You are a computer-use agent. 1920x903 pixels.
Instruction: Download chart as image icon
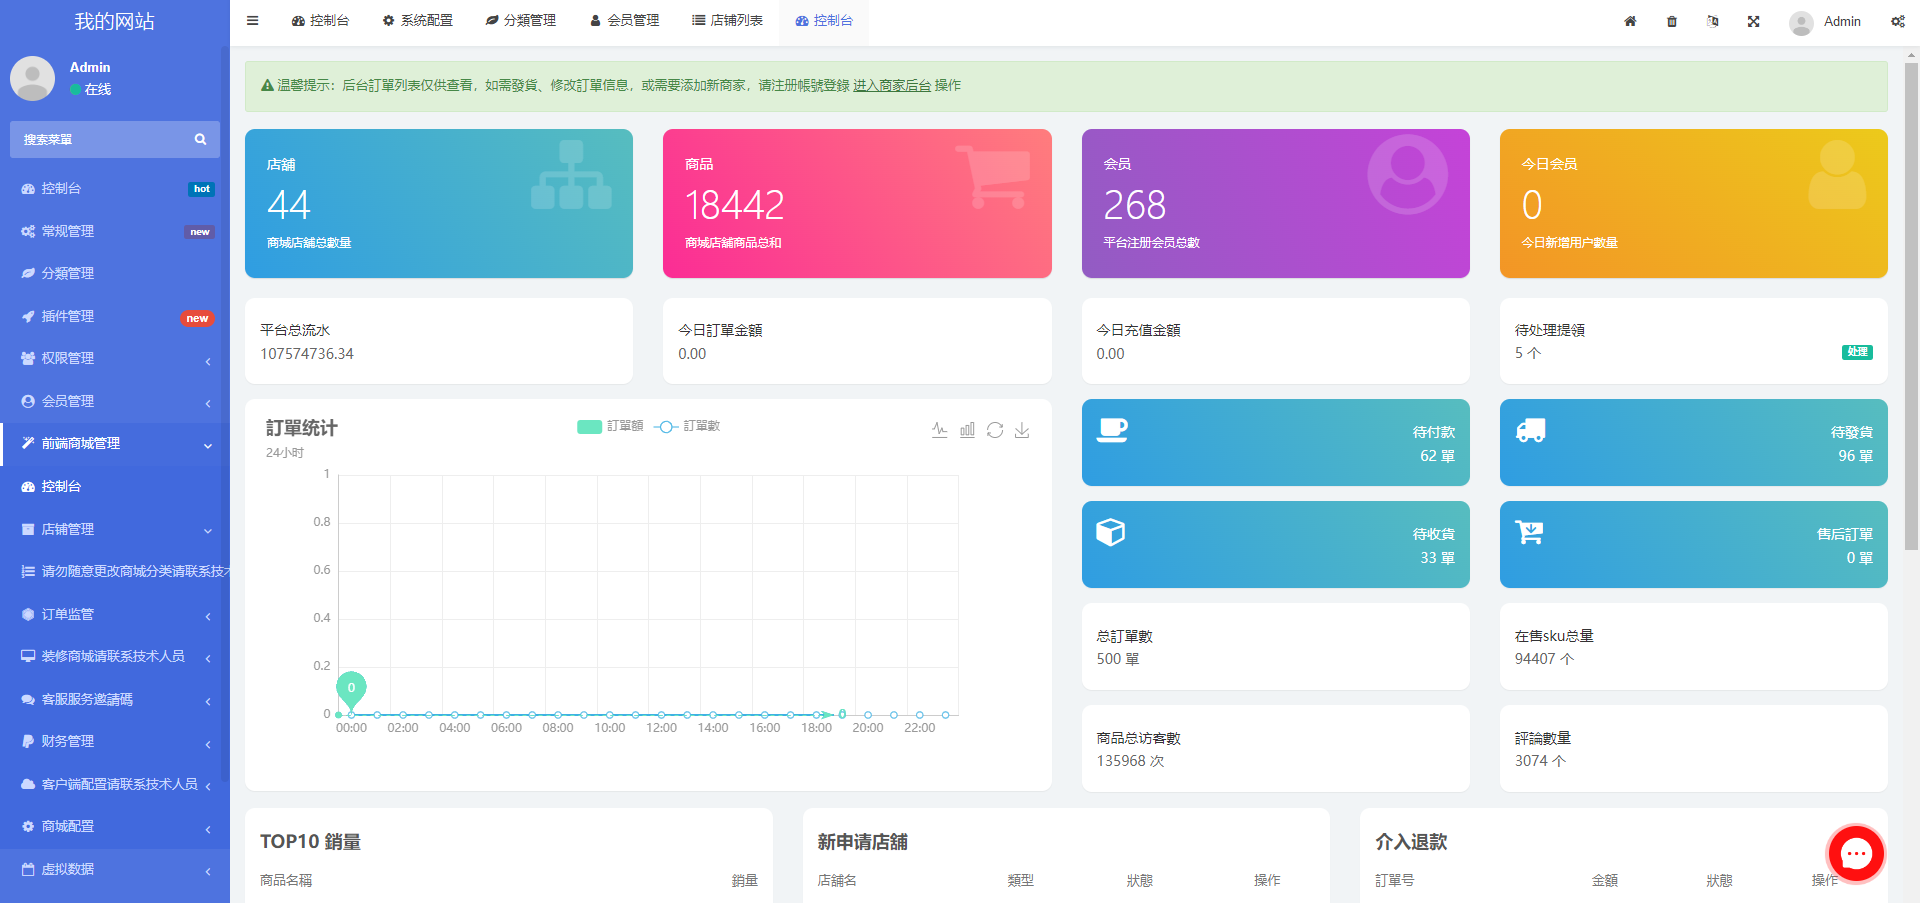pyautogui.click(x=1022, y=430)
